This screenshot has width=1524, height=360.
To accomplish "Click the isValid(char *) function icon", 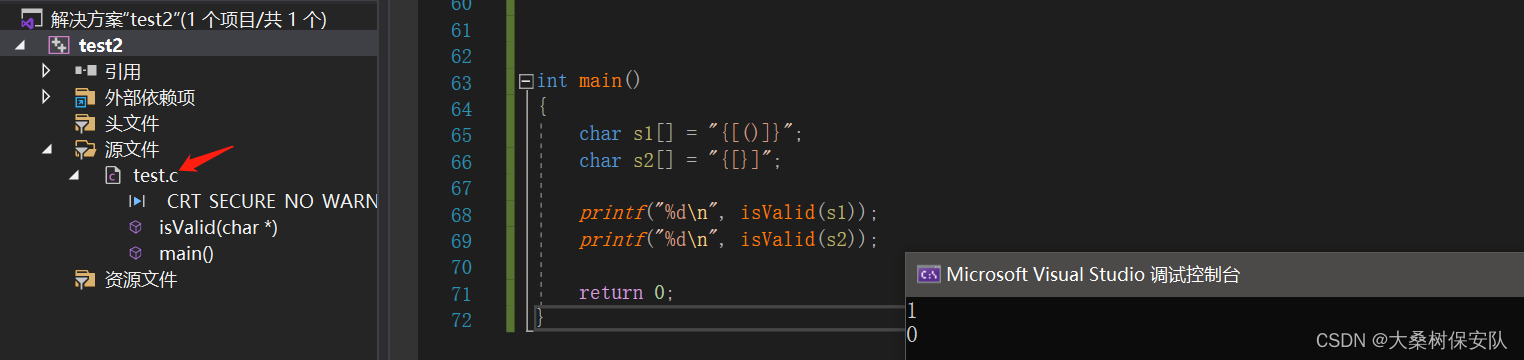I will coord(136,228).
